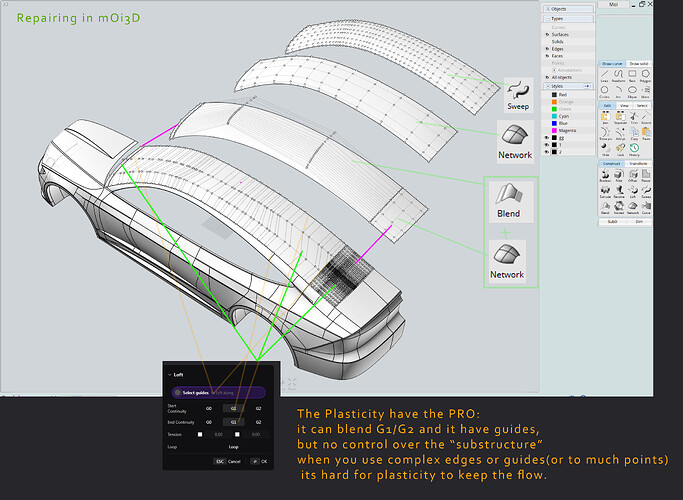
Task: Click the Magenta style color swatch
Action: 554,130
